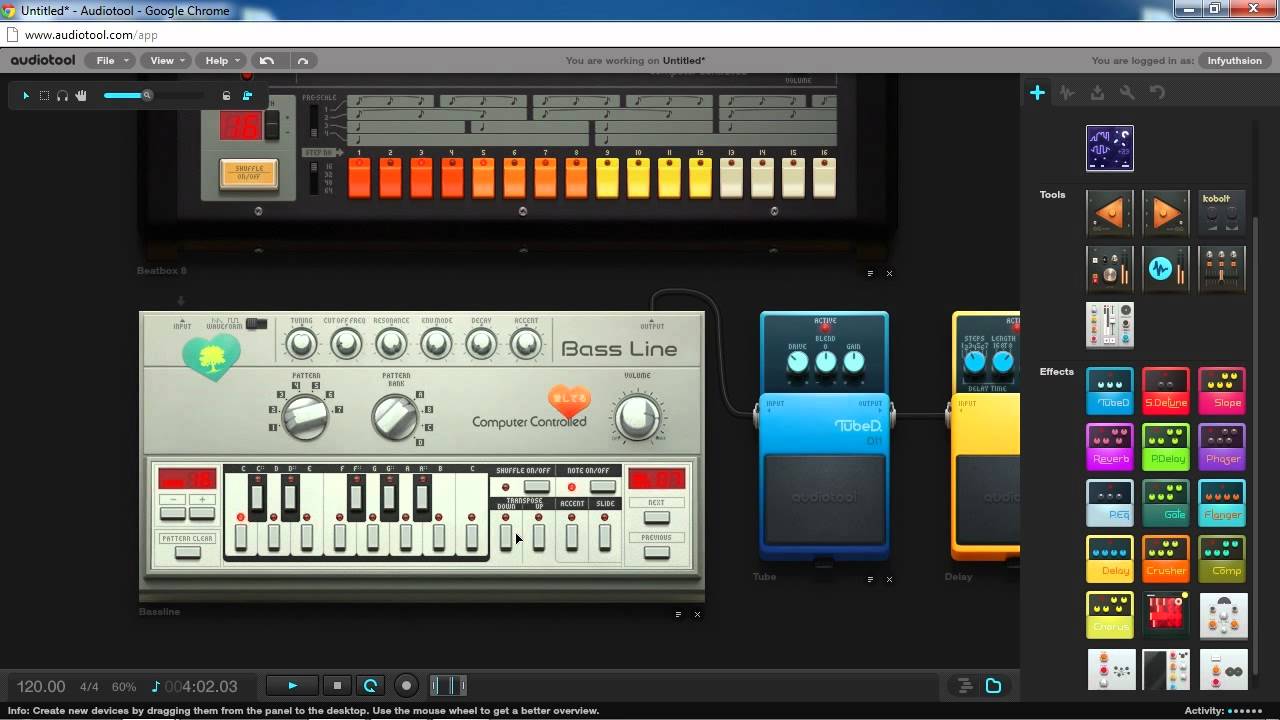Select the Phaser effect pedal
This screenshot has height=720, width=1280.
[1222, 447]
